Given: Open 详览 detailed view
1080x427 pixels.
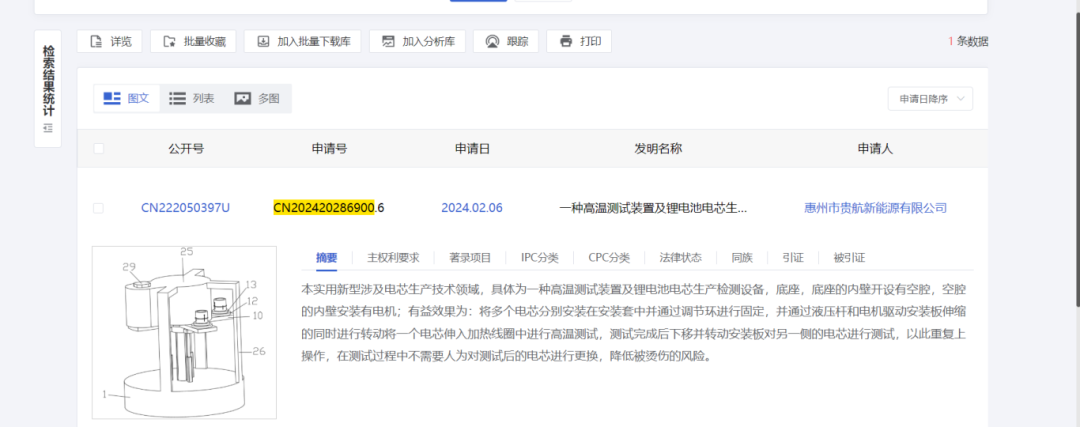Looking at the screenshot, I should pyautogui.click(x=109, y=41).
